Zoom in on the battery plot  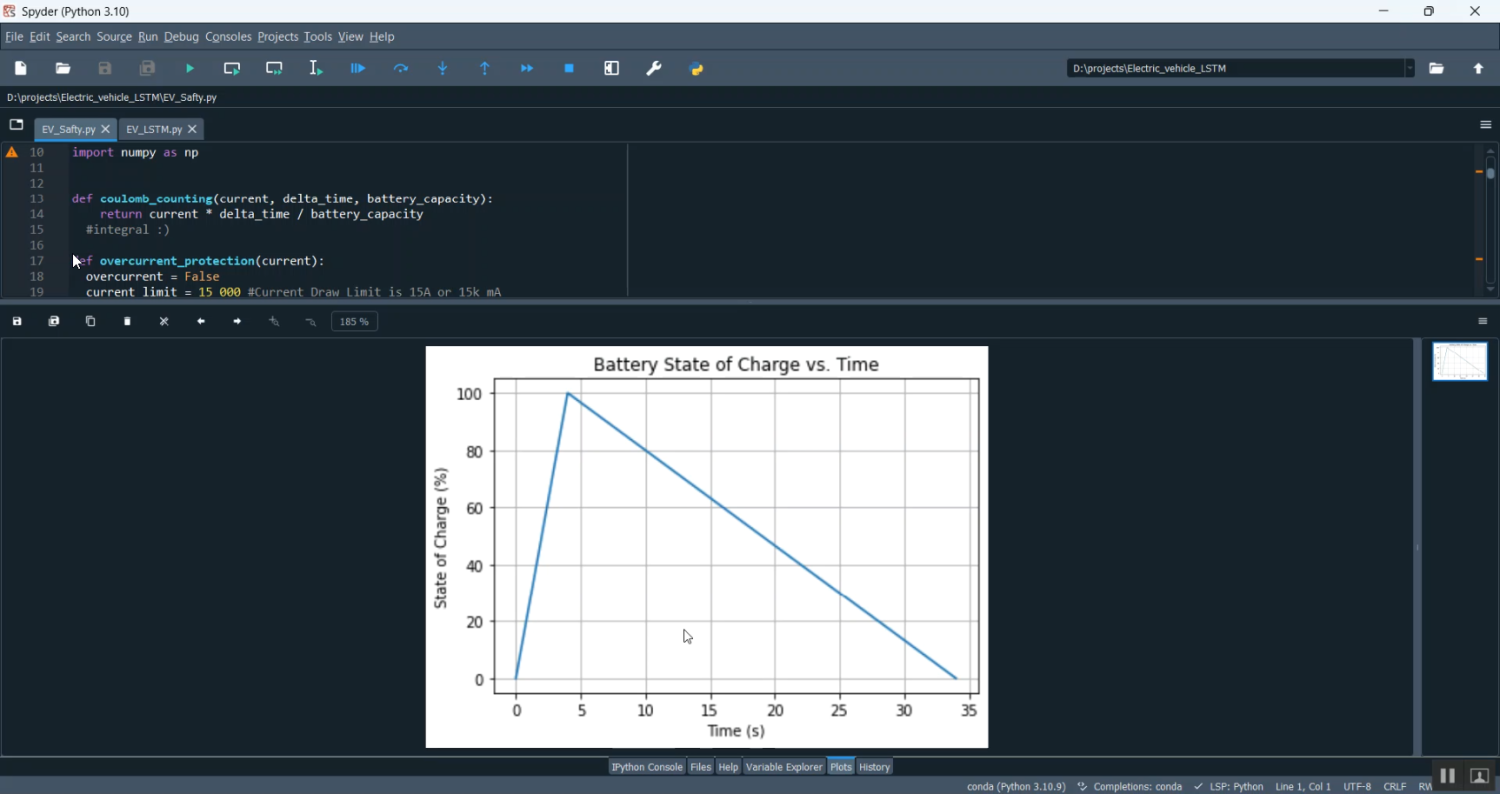point(273,321)
